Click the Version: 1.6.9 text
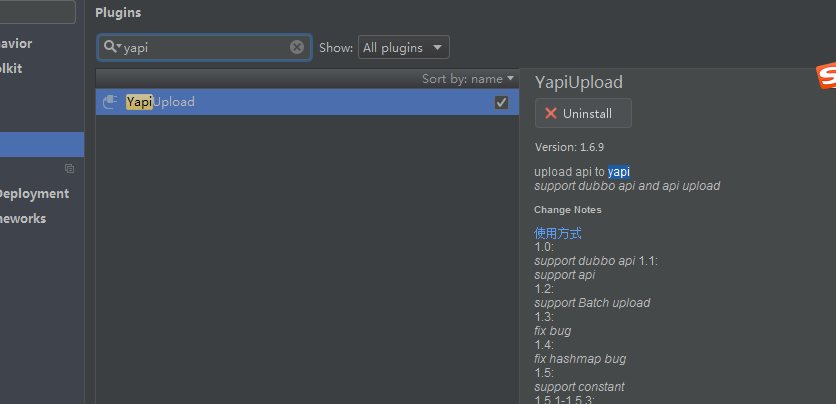The width and height of the screenshot is (836, 404). 569,147
